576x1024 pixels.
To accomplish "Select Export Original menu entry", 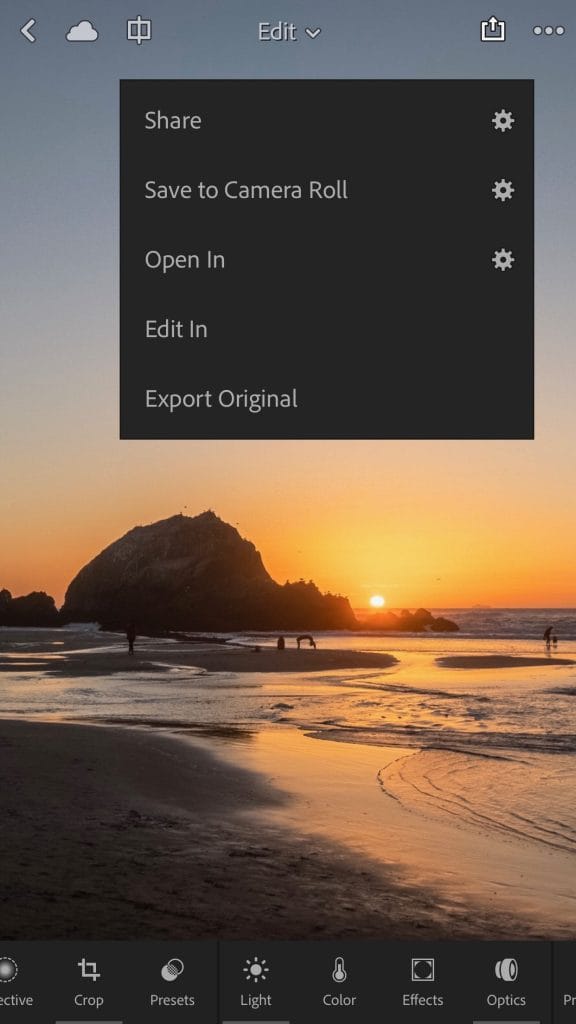I will 221,399.
